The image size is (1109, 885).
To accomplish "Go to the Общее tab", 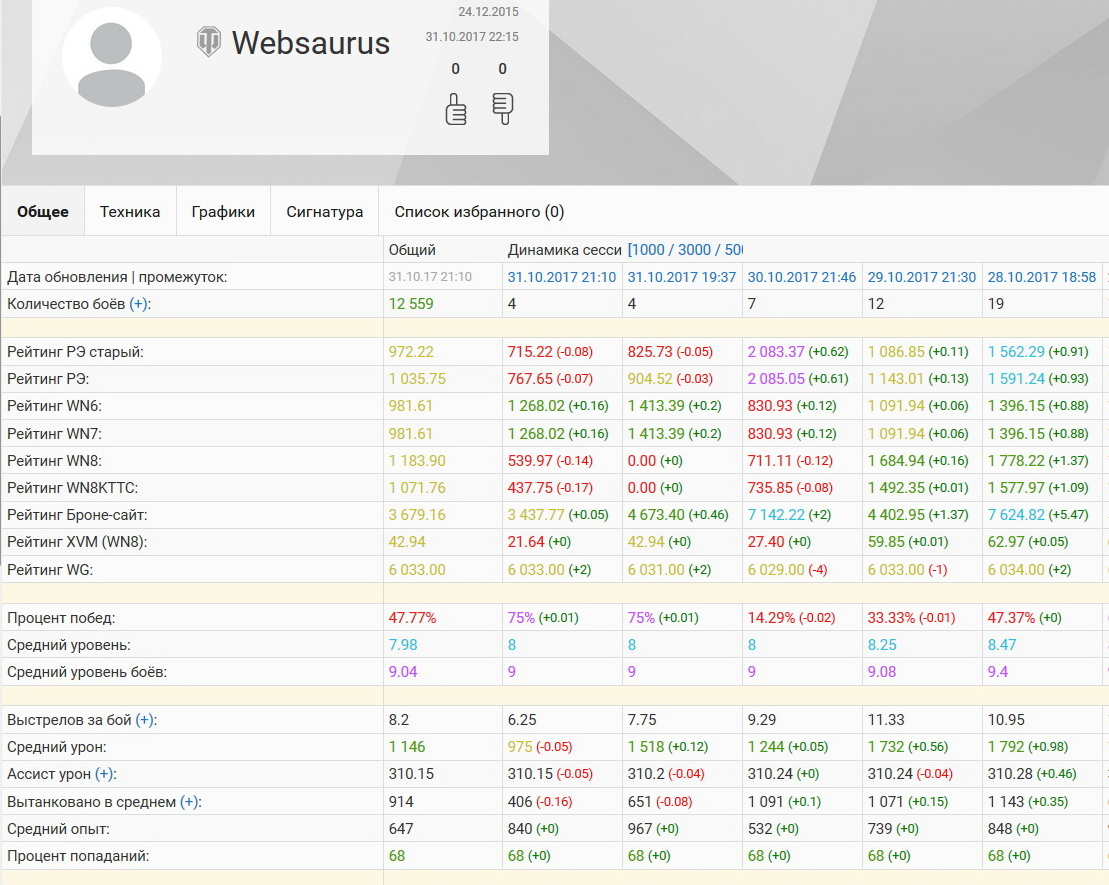I will point(43,212).
